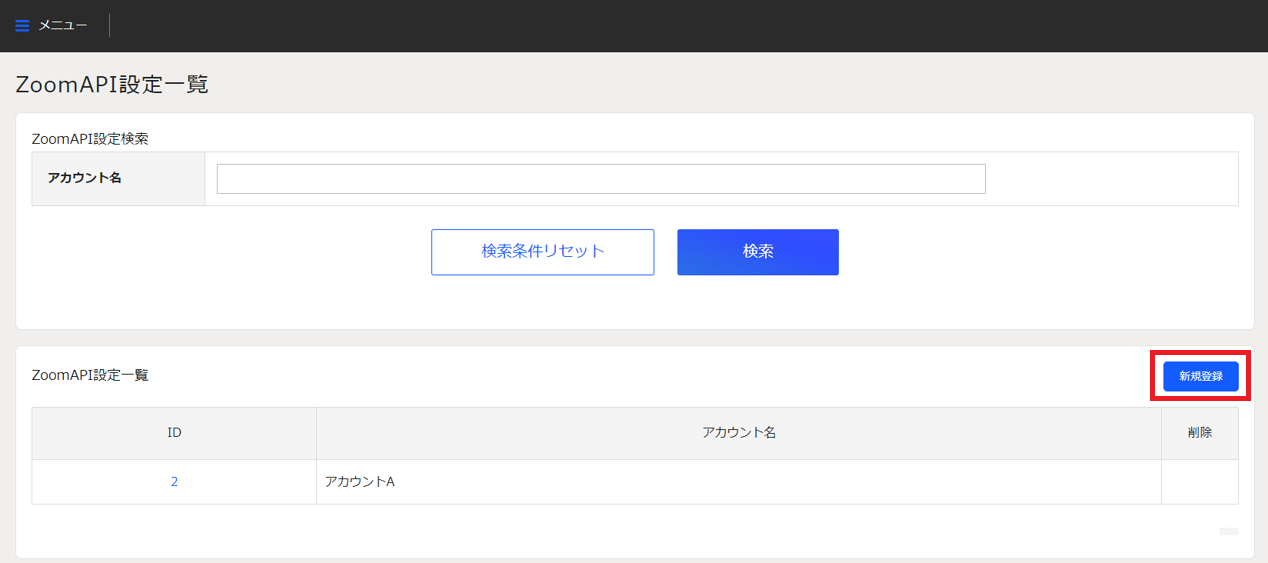Click the メニュー label in top bar
Image resolution: width=1268 pixels, height=563 pixels.
[63, 26]
